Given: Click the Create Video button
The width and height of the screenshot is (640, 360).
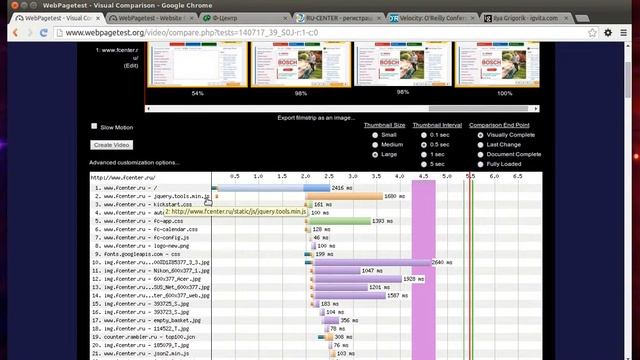Looking at the screenshot, I should click(111, 145).
